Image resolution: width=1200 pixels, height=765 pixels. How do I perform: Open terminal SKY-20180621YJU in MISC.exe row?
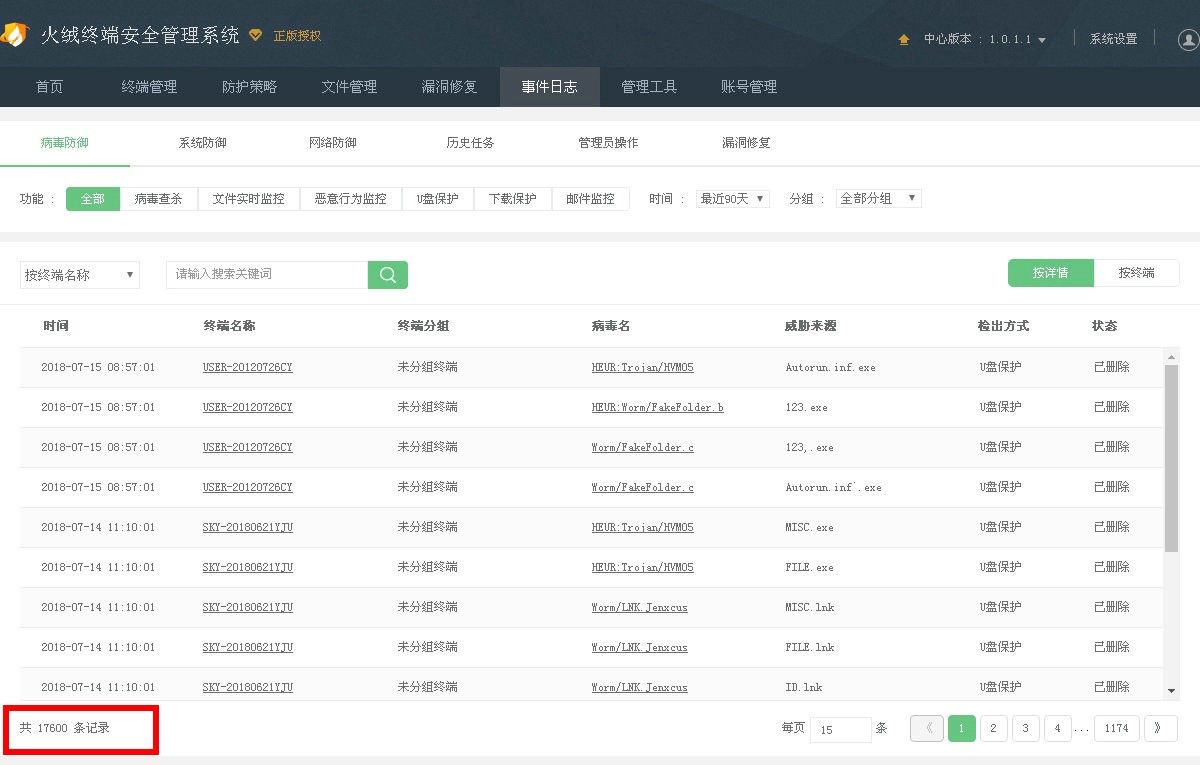pyautogui.click(x=247, y=528)
